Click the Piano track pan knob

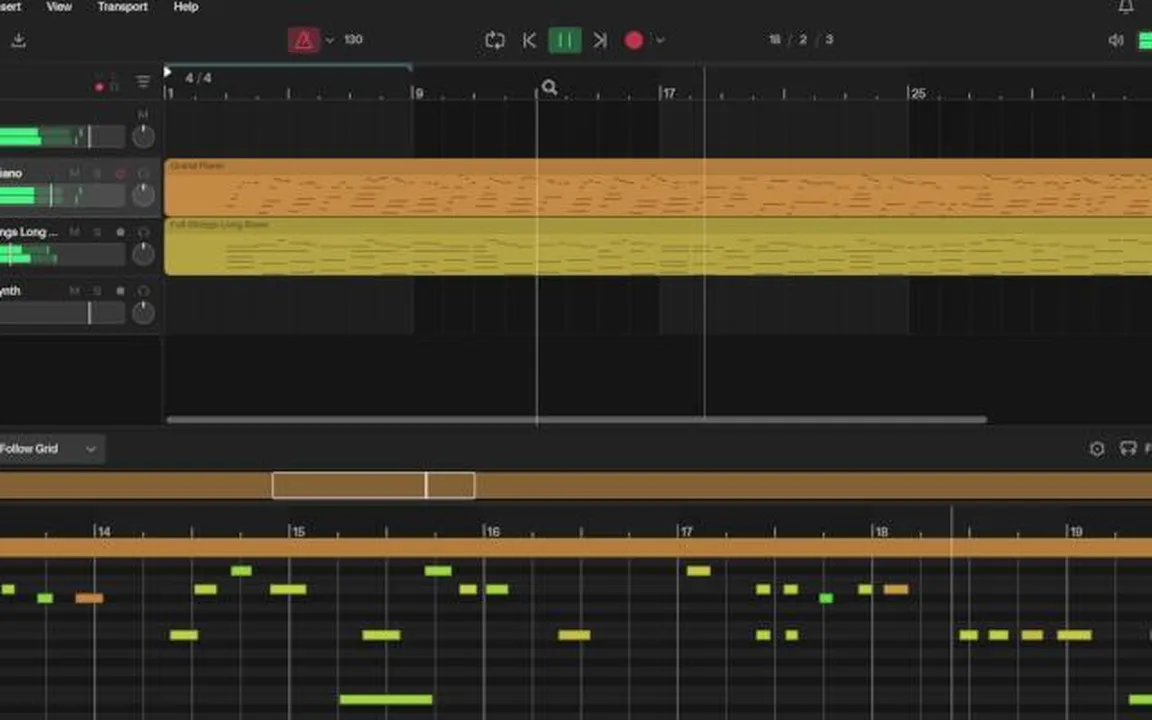pos(143,195)
